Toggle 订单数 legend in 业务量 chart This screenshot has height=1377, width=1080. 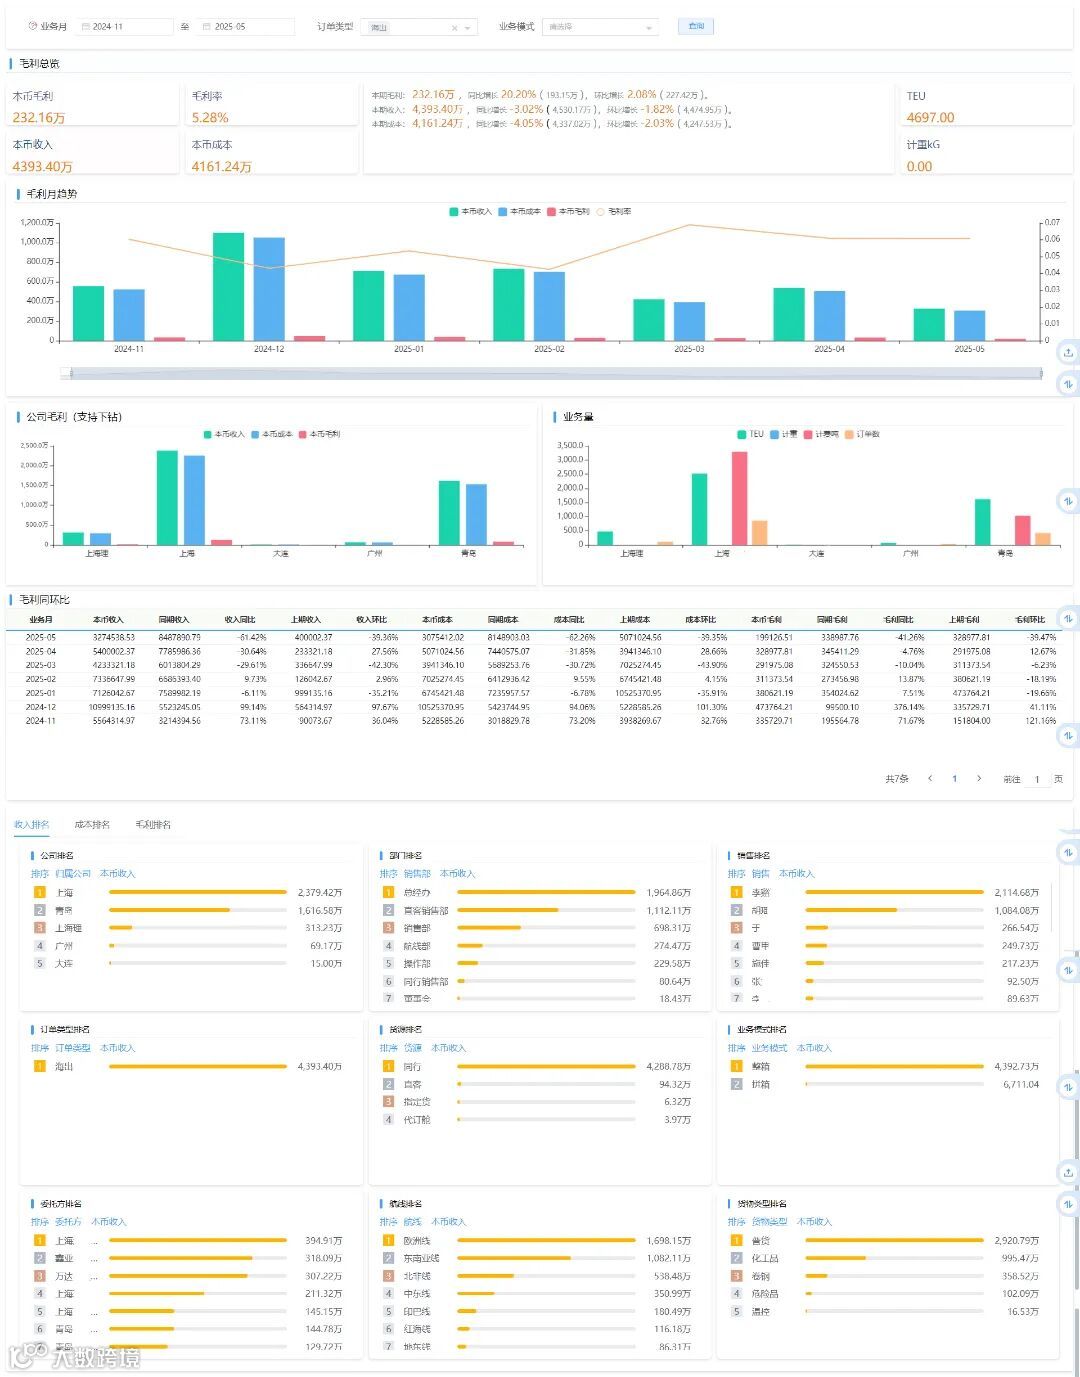point(863,434)
